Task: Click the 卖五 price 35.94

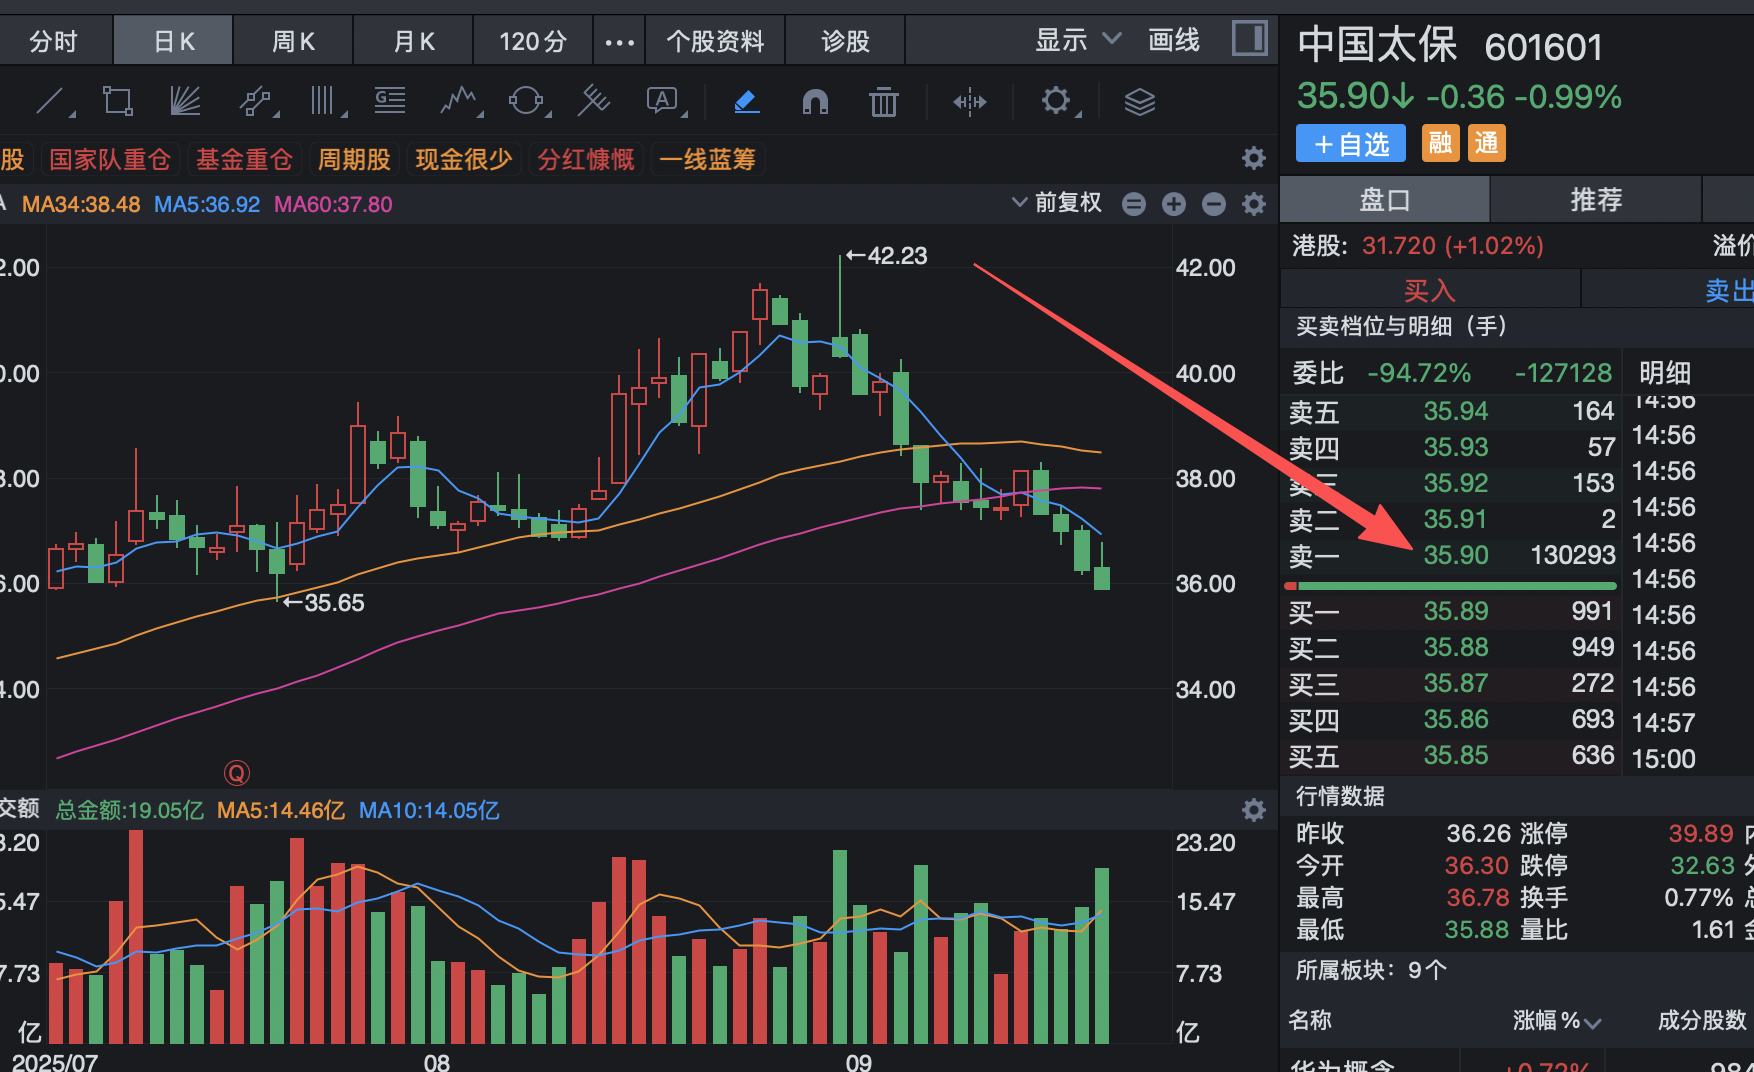Action: pos(1456,411)
